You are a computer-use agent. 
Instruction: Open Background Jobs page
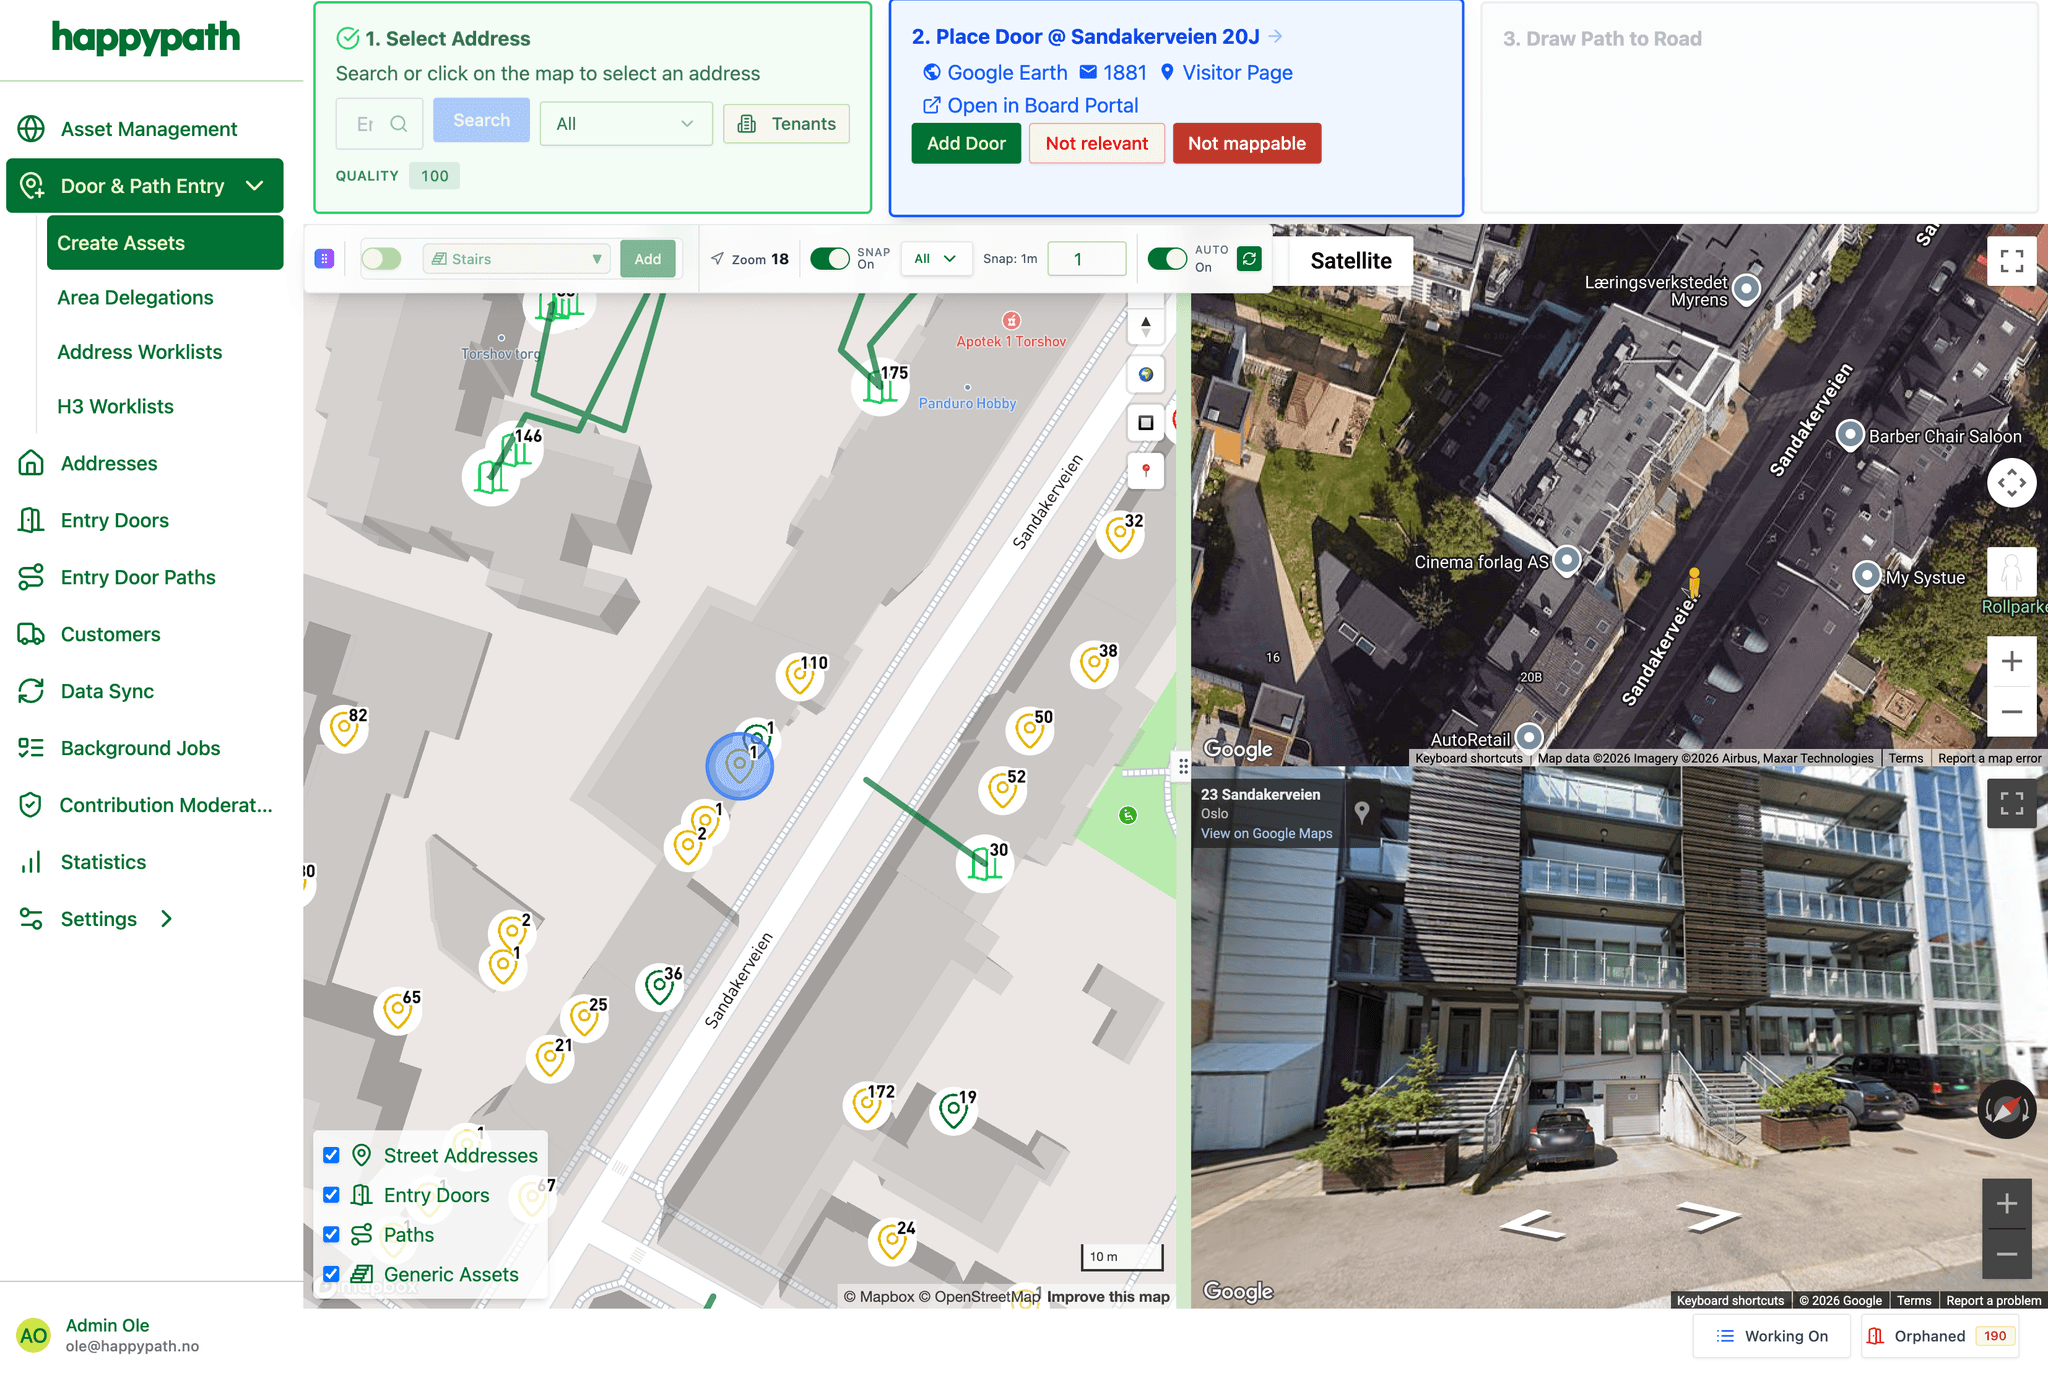pos(140,749)
